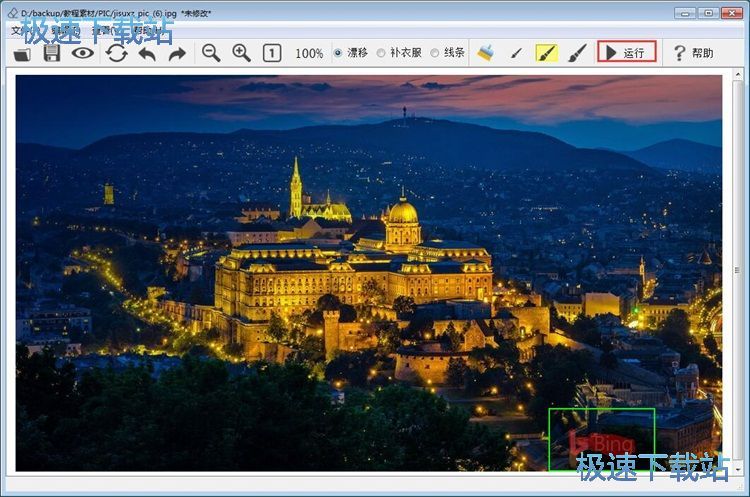
Task: Activate the yellow highlighter marker tool
Action: tap(547, 53)
